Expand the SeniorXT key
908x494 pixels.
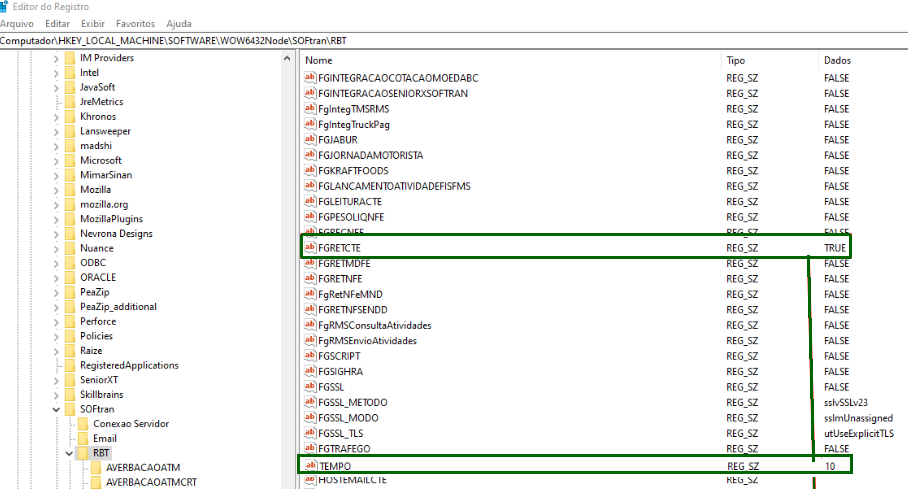56,380
